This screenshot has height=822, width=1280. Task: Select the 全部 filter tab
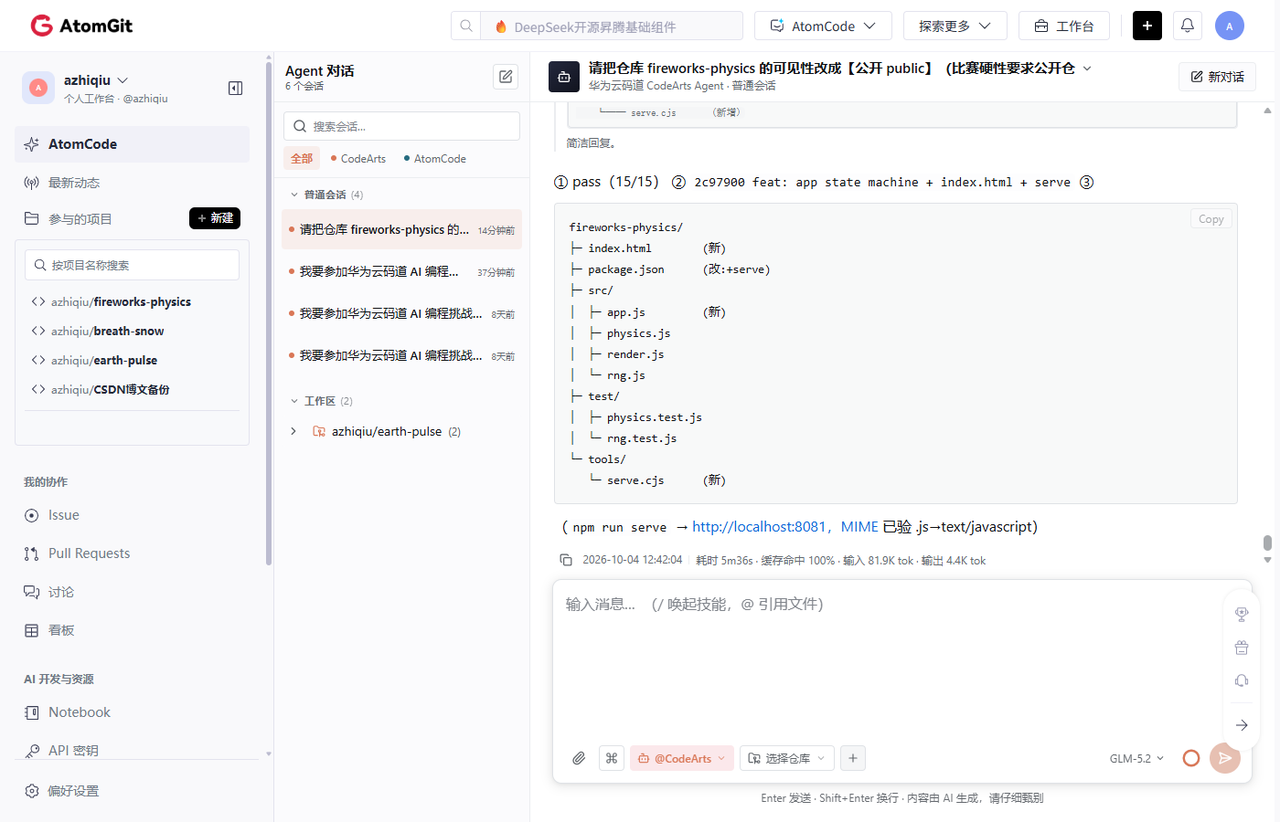point(302,158)
